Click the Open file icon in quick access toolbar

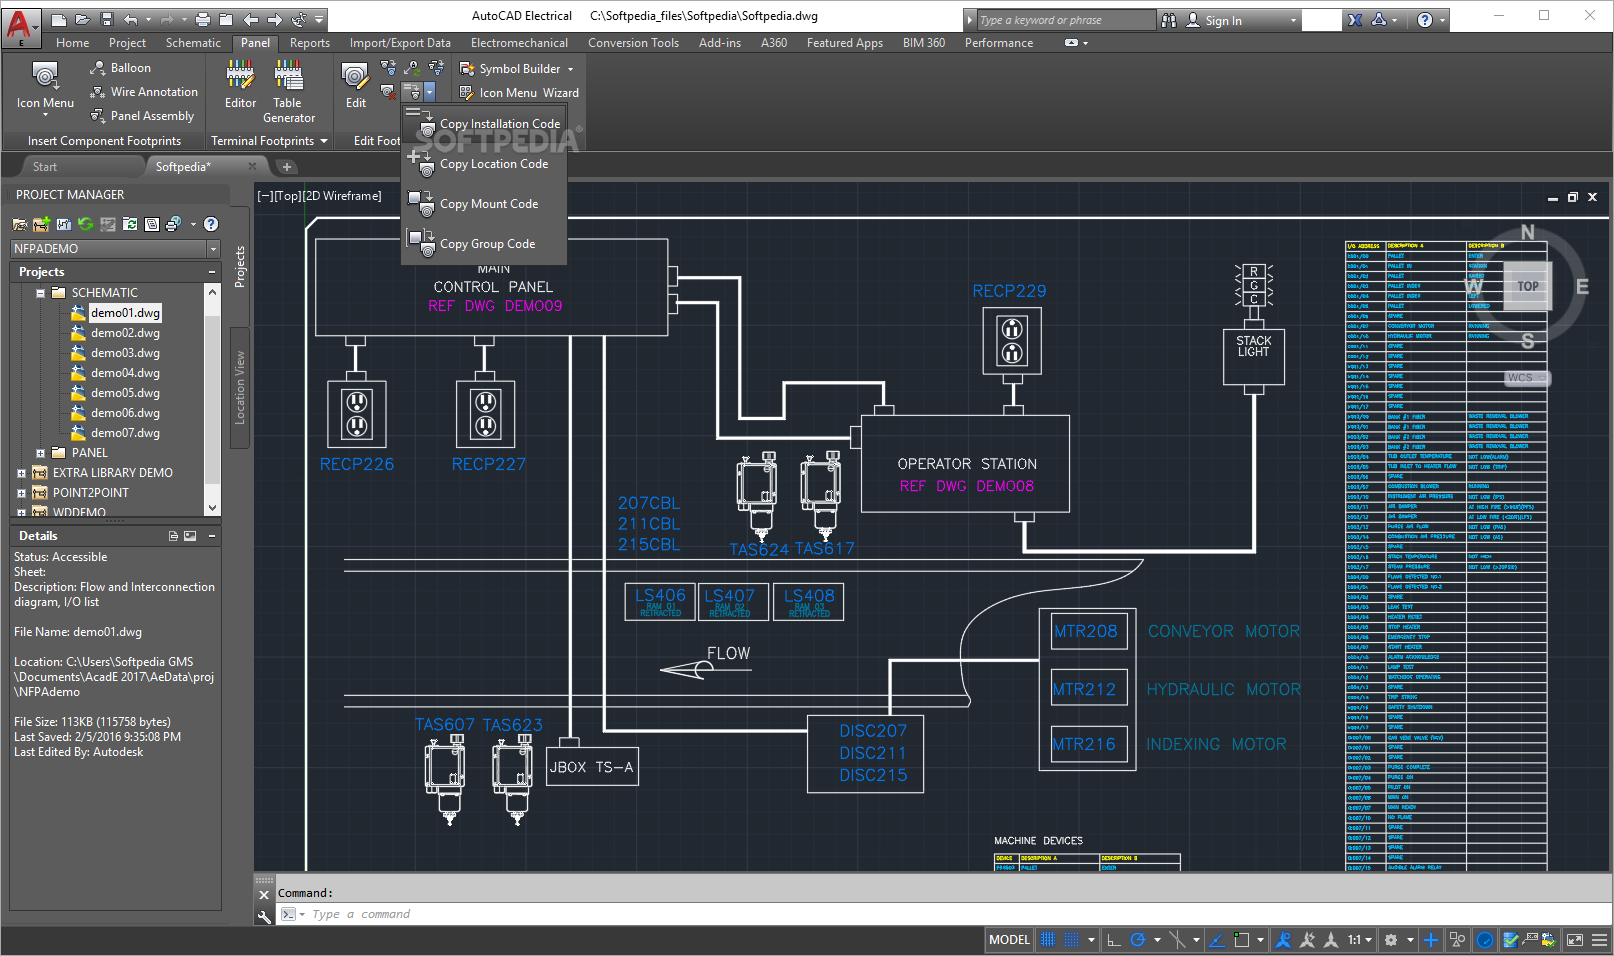tap(82, 19)
